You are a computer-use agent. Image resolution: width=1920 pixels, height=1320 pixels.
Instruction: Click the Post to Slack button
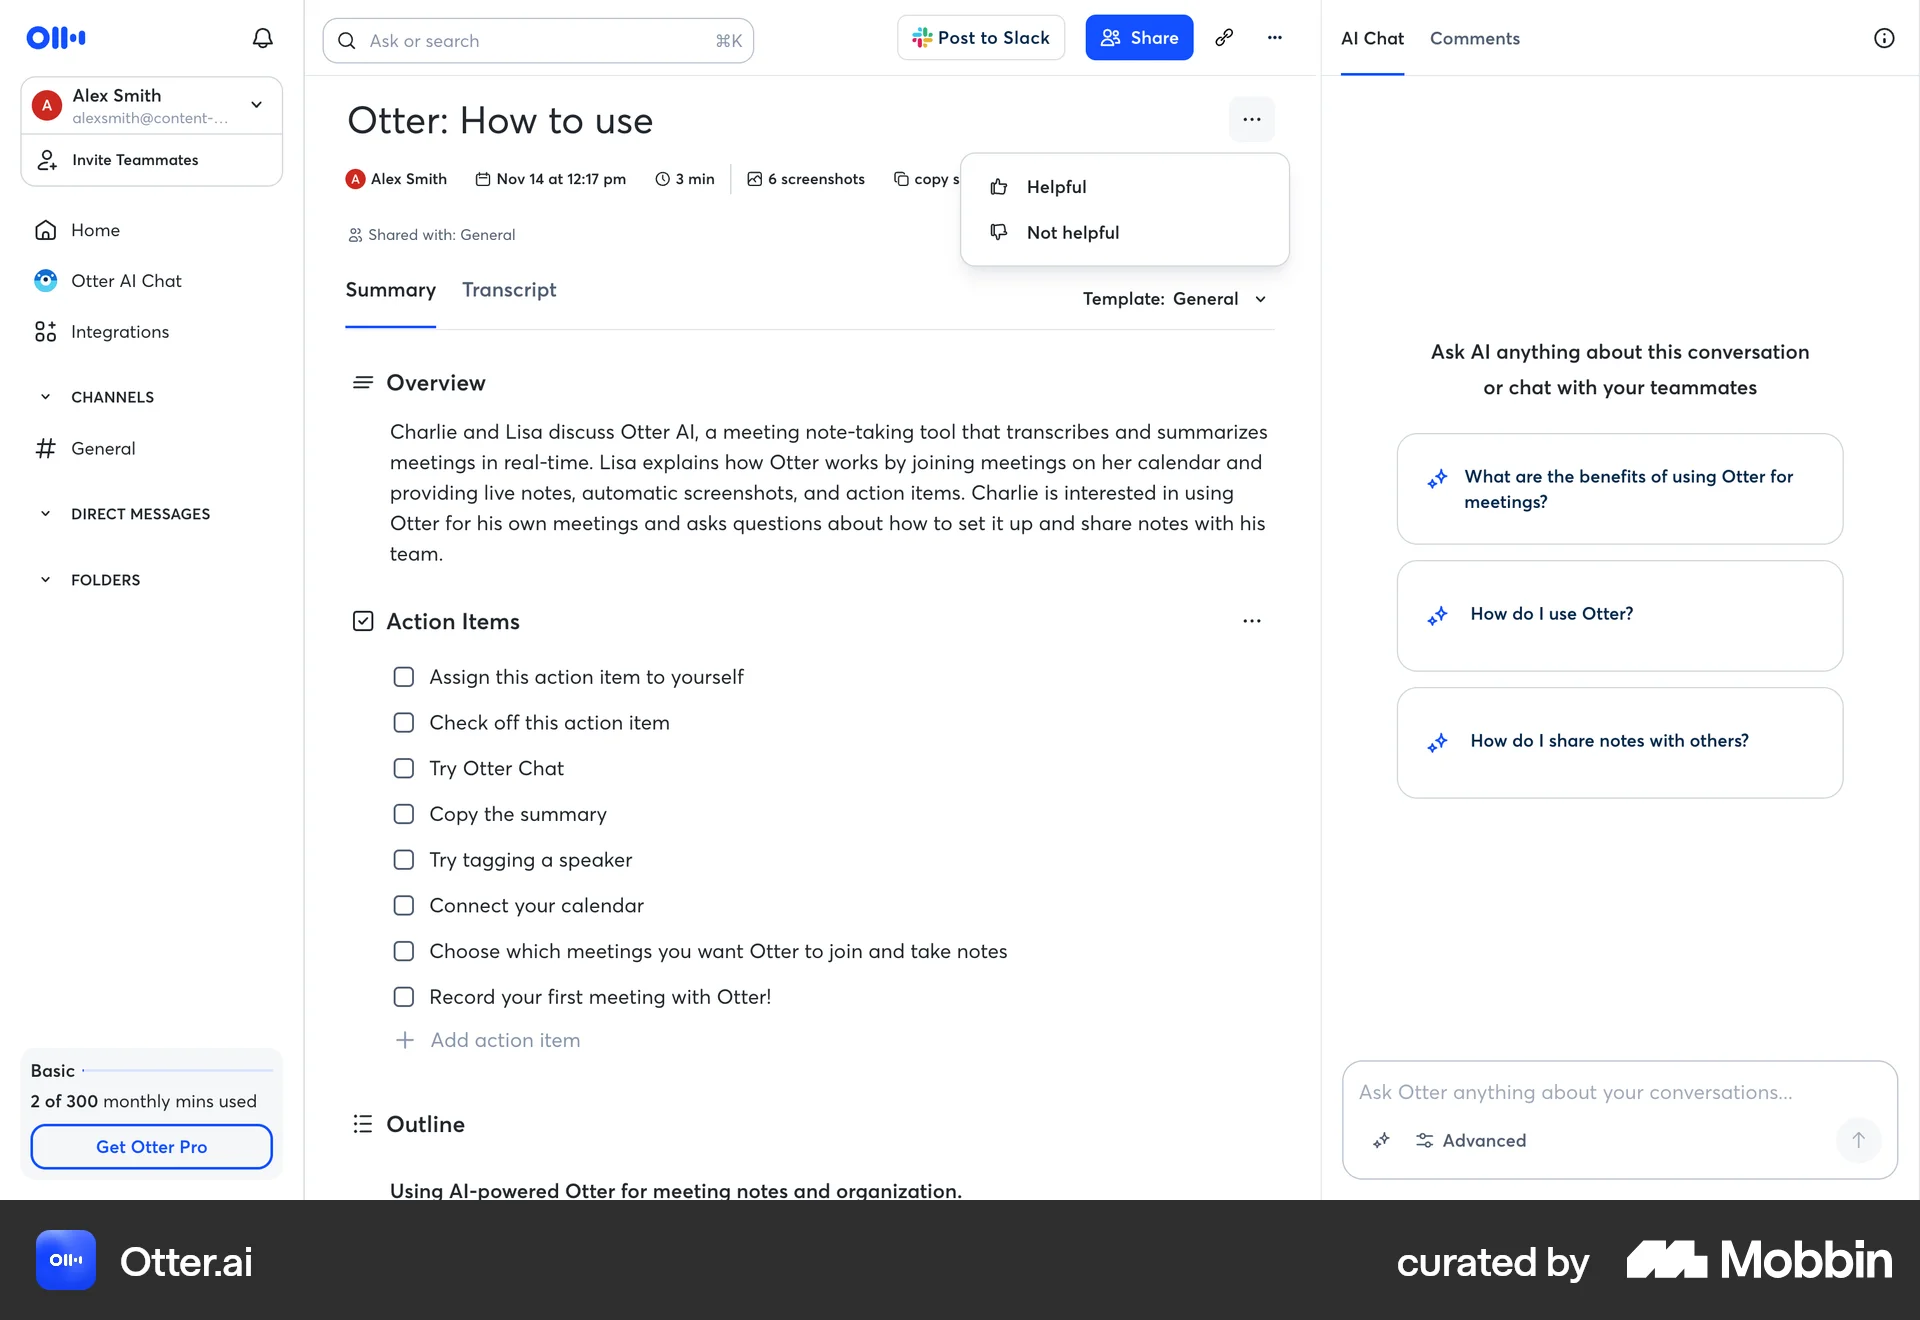[x=981, y=38]
